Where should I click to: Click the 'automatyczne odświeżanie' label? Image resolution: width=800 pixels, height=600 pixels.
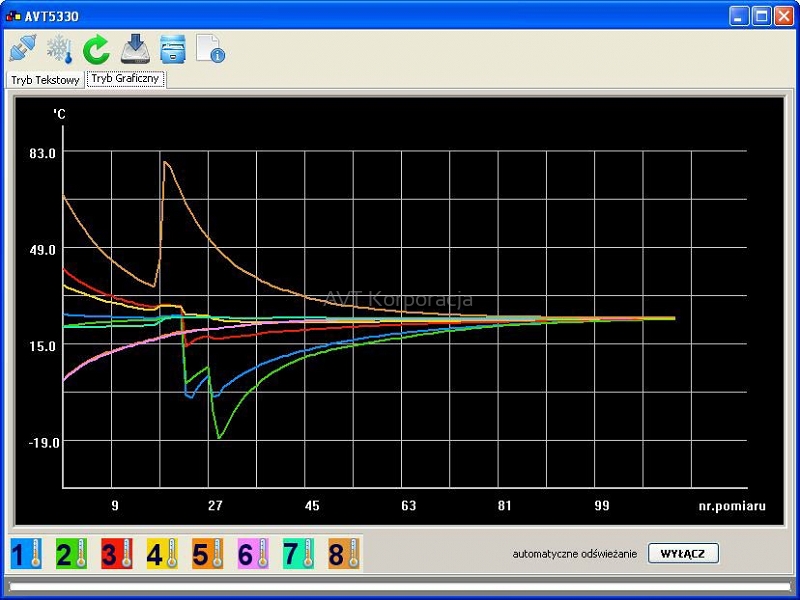(x=574, y=554)
